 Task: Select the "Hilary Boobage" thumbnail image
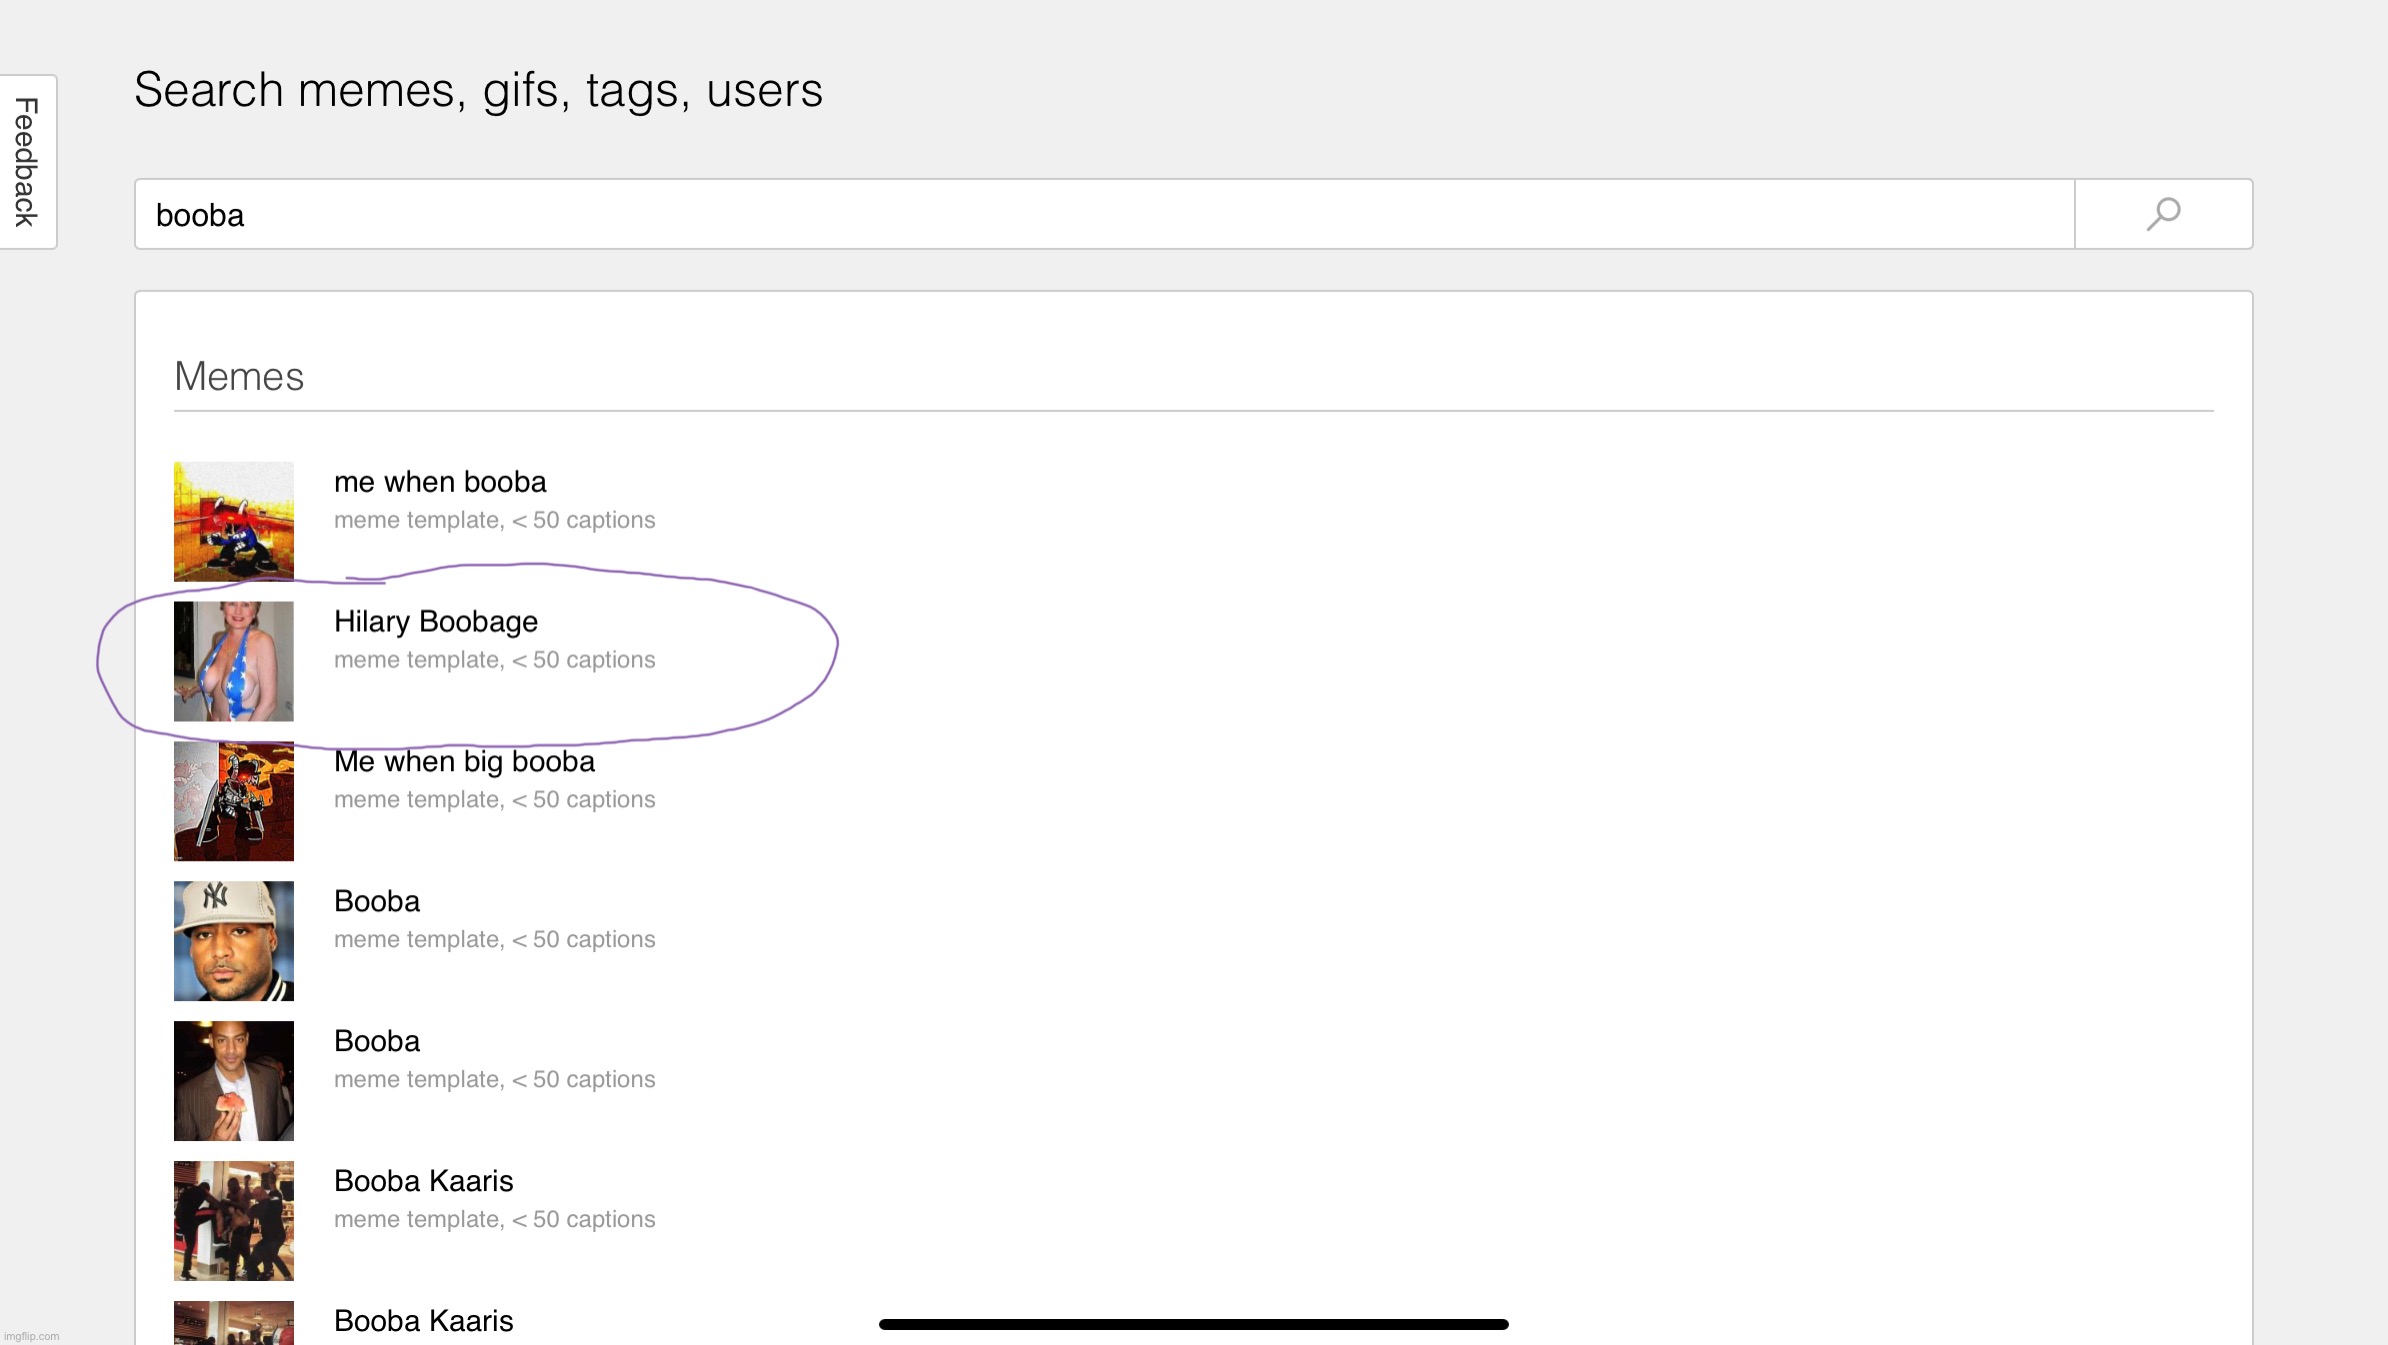(x=234, y=661)
